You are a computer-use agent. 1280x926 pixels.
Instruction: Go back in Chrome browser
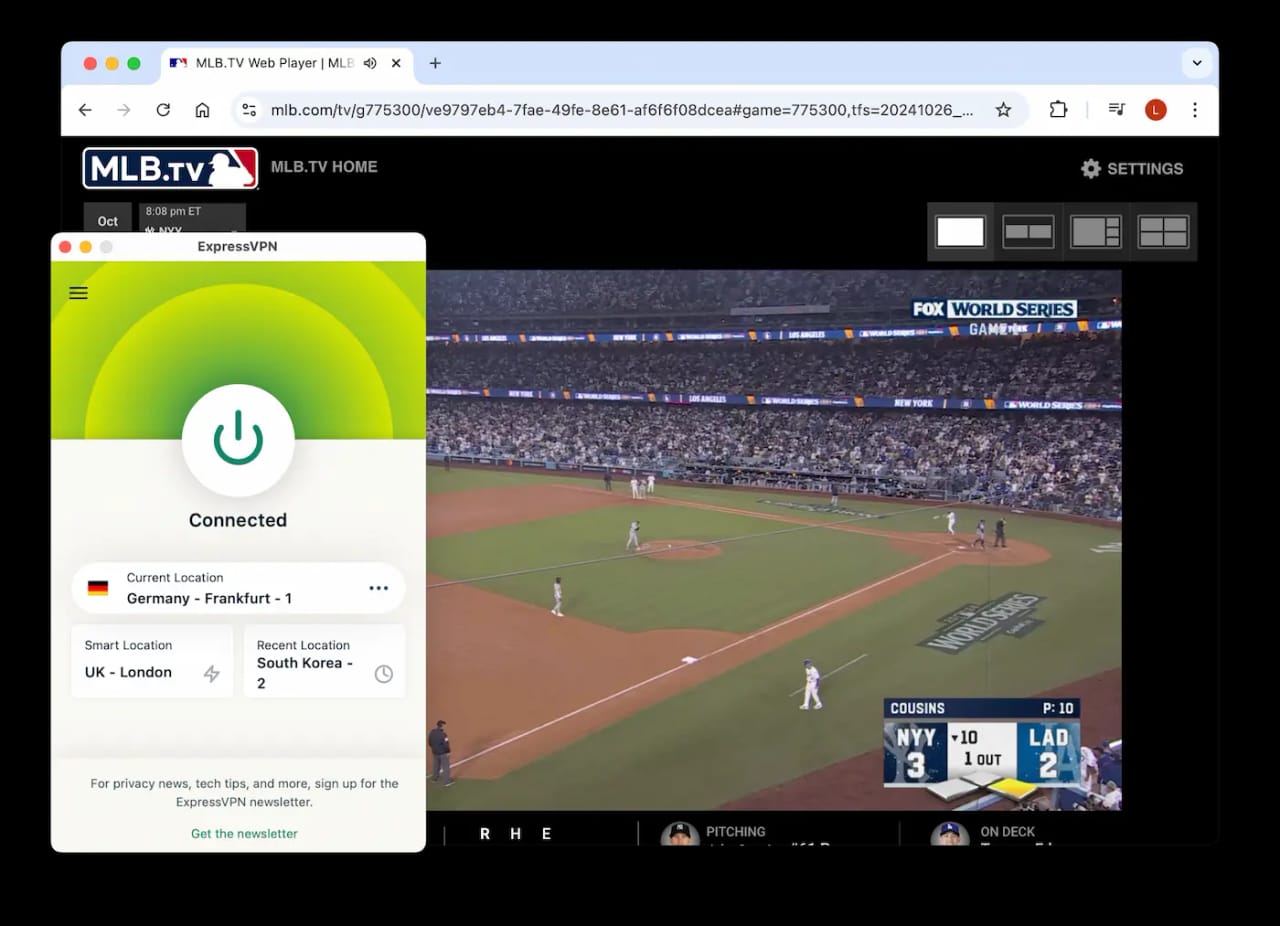click(85, 110)
